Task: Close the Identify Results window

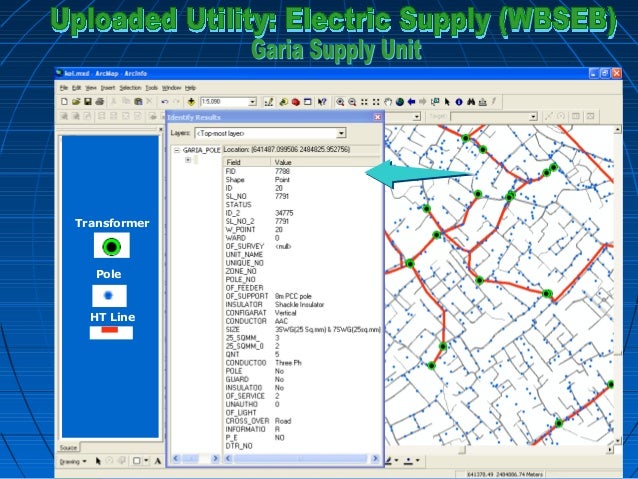Action: click(x=377, y=117)
